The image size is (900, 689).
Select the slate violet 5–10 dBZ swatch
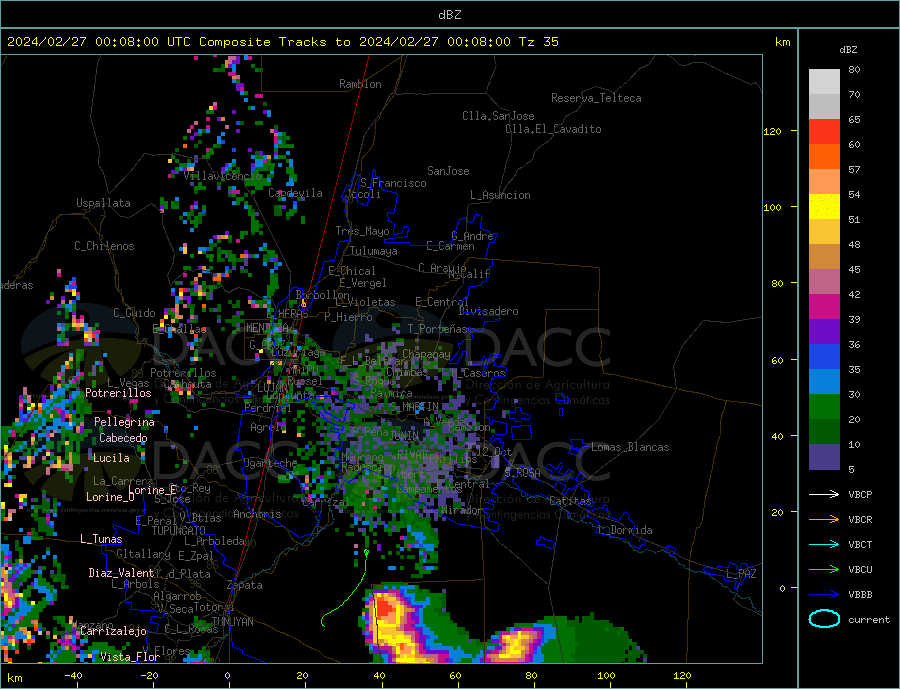point(824,456)
